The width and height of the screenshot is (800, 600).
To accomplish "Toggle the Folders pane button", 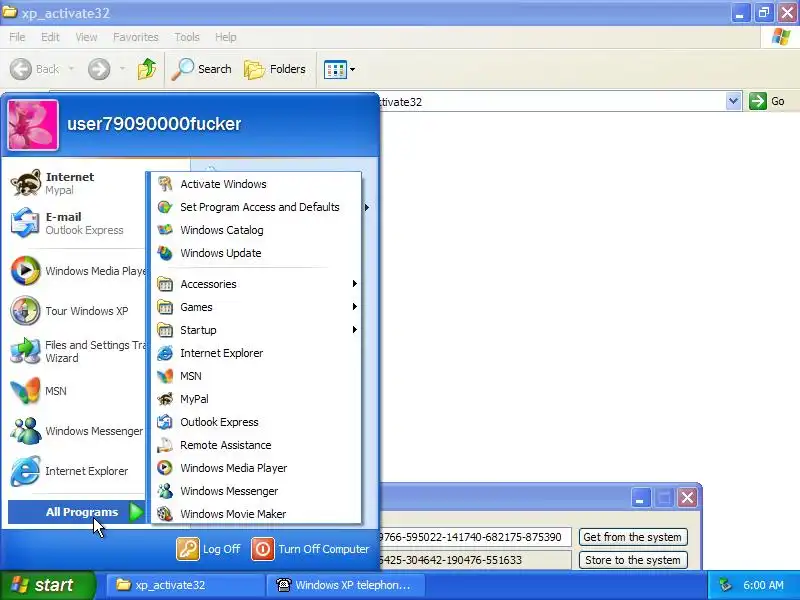I will click(275, 69).
